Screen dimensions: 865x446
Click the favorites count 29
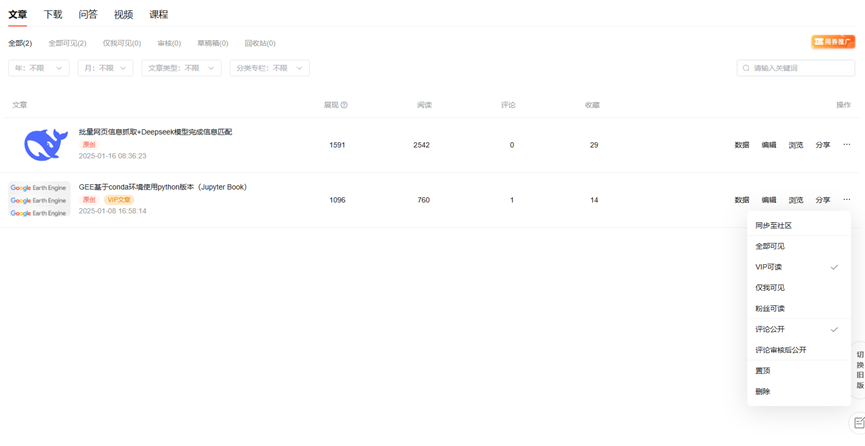point(594,145)
